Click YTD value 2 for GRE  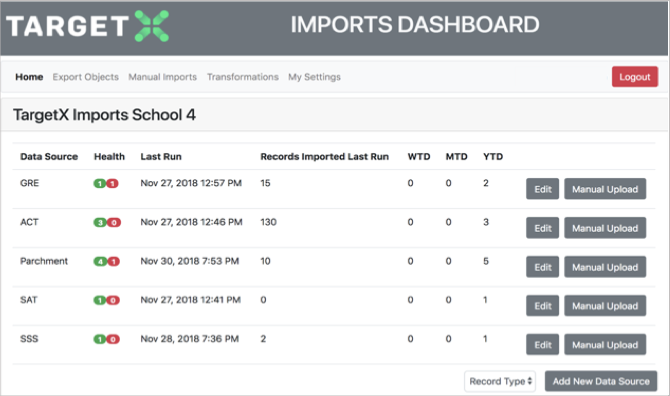point(486,183)
